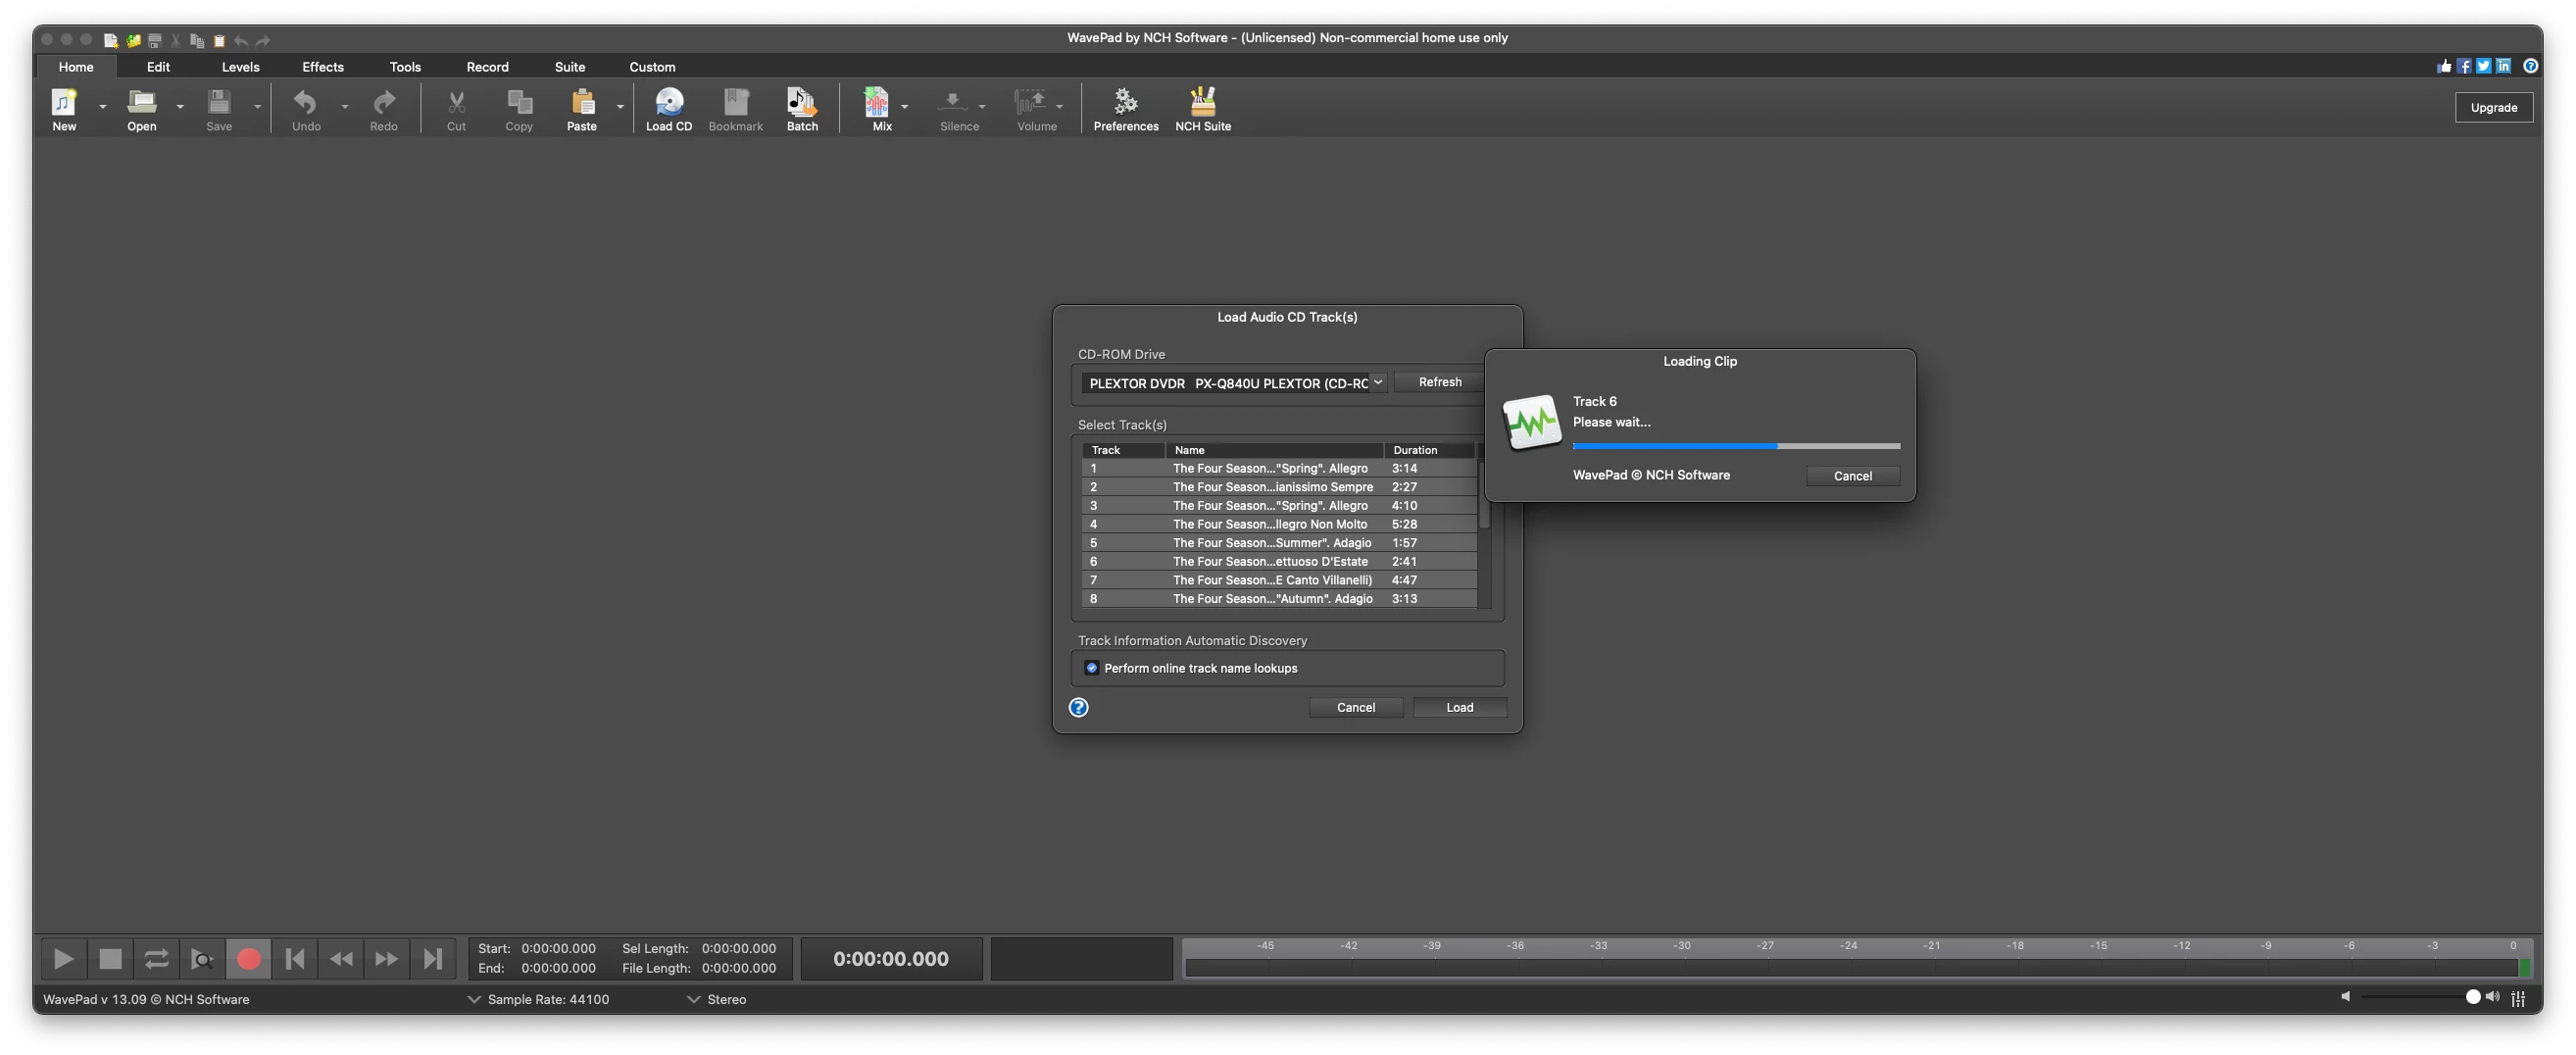Click the Undo toolbar icon
Image resolution: width=2576 pixels, height=1055 pixels.
coord(306,109)
